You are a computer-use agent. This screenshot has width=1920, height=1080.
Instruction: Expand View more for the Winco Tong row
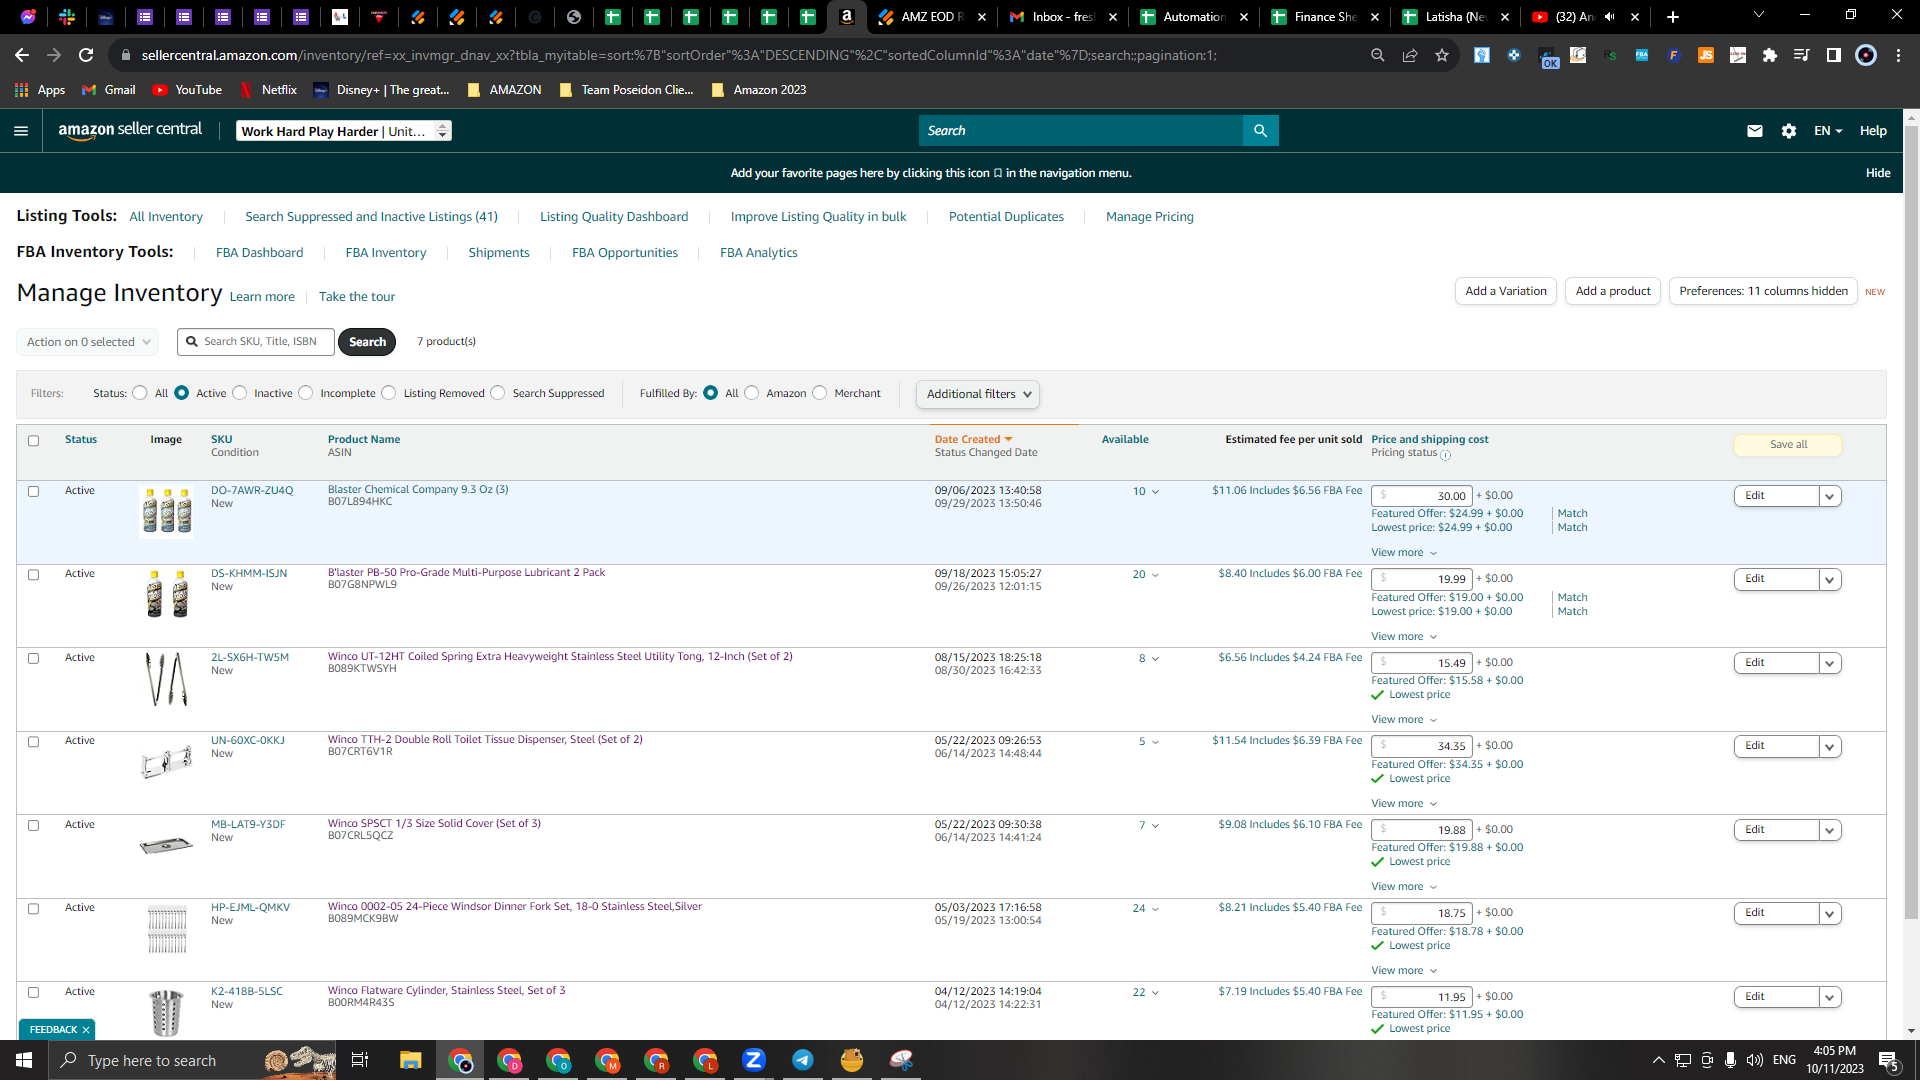(1404, 720)
